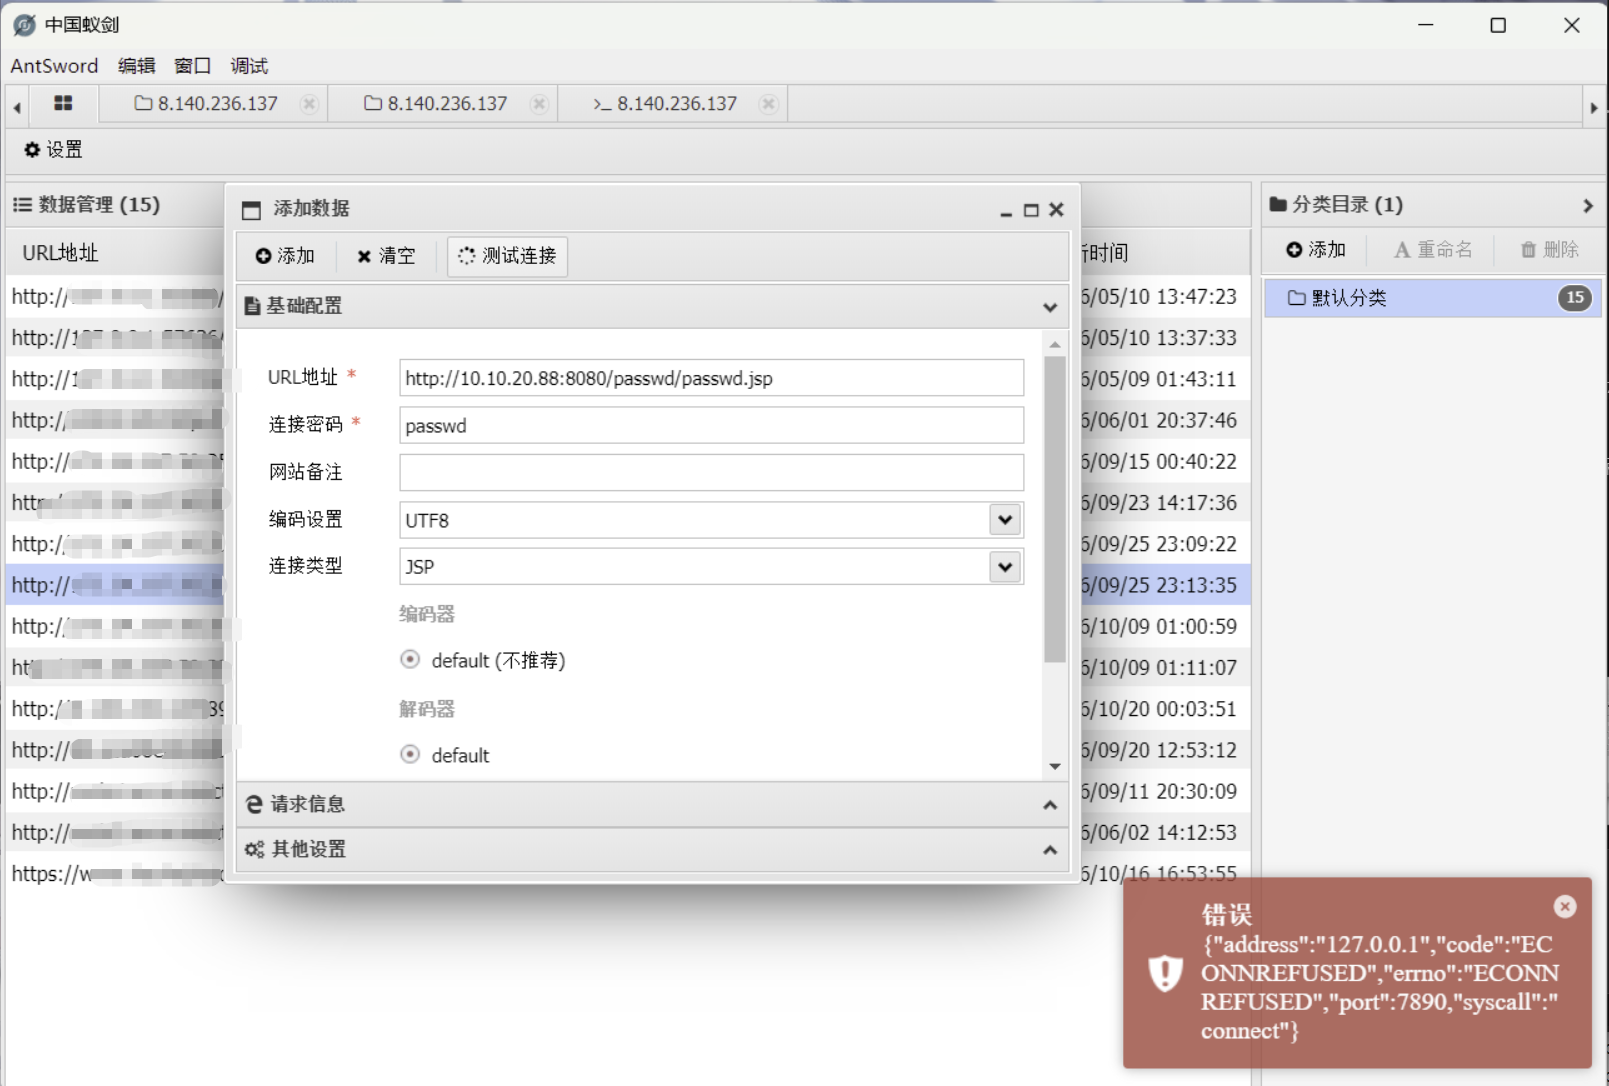Select the row dated 05/10 13:47:23
The width and height of the screenshot is (1609, 1086).
628,296
